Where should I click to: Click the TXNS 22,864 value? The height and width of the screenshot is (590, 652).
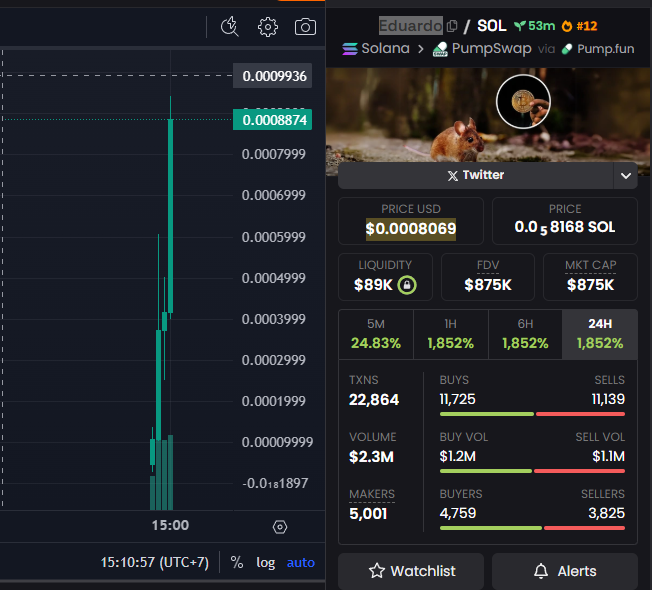pos(374,400)
